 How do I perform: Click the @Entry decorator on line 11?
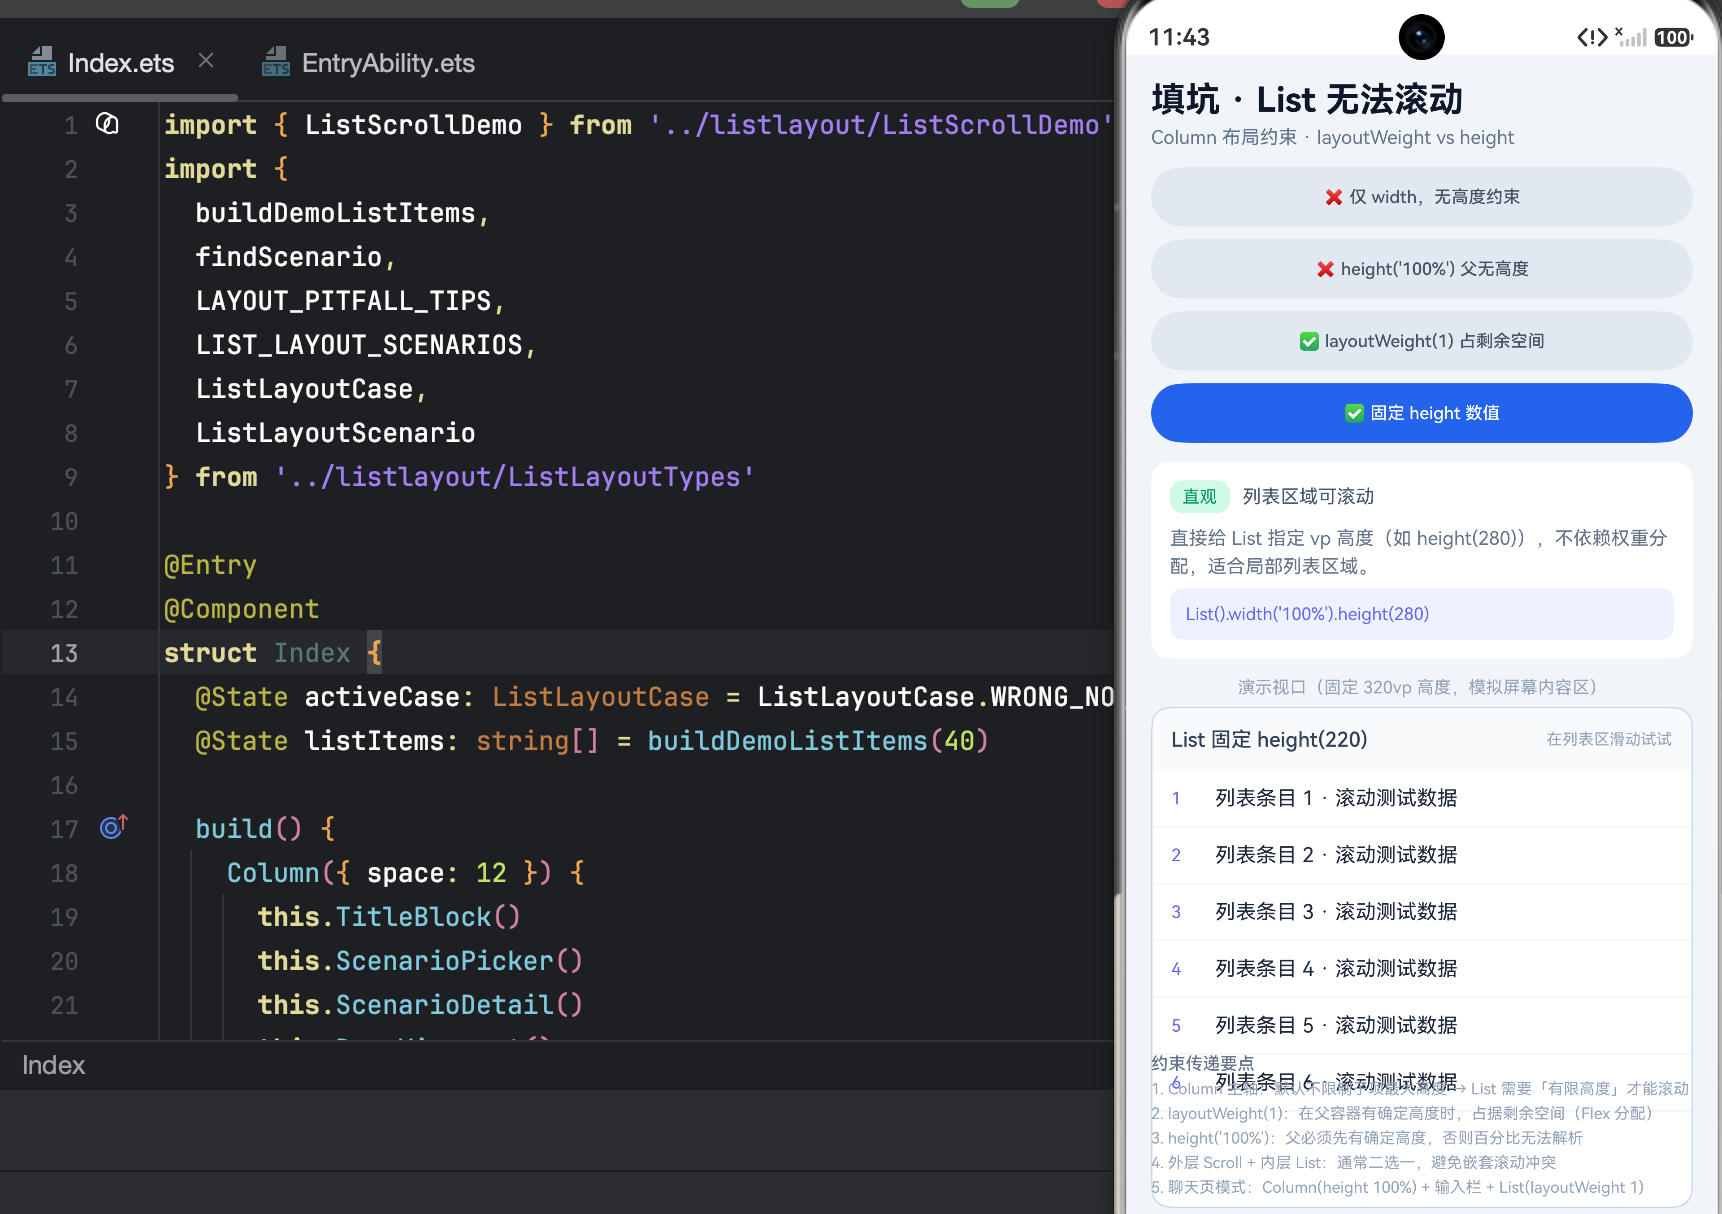(210, 565)
